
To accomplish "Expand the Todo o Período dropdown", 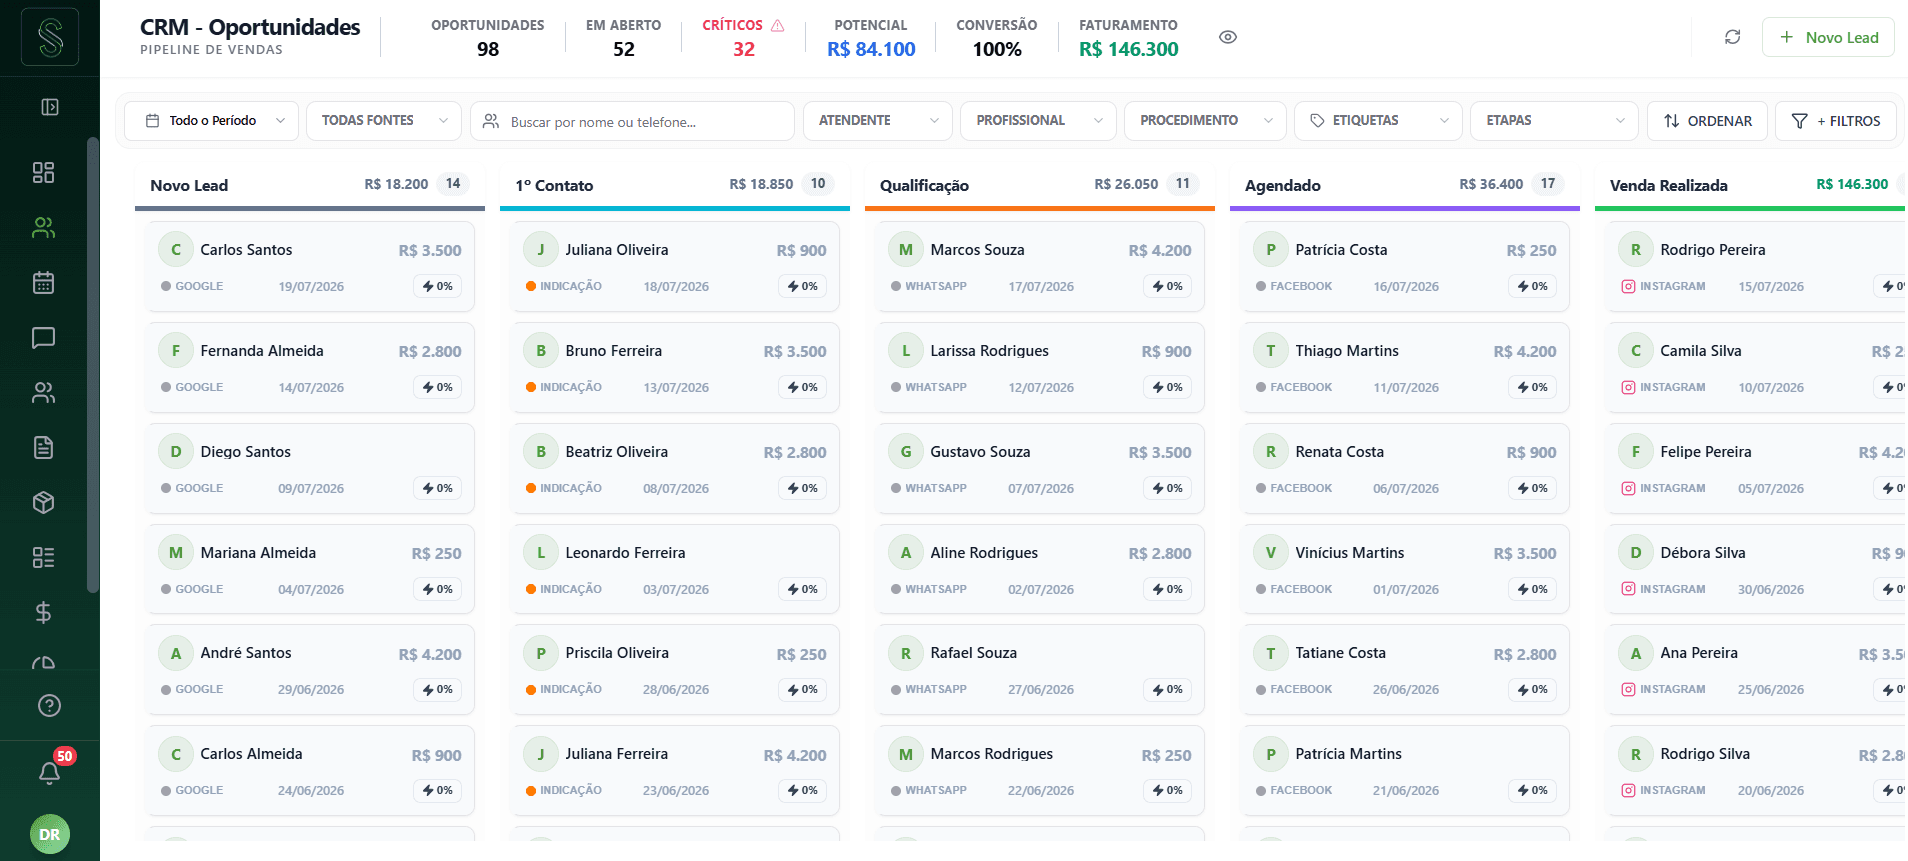I will click(x=211, y=121).
